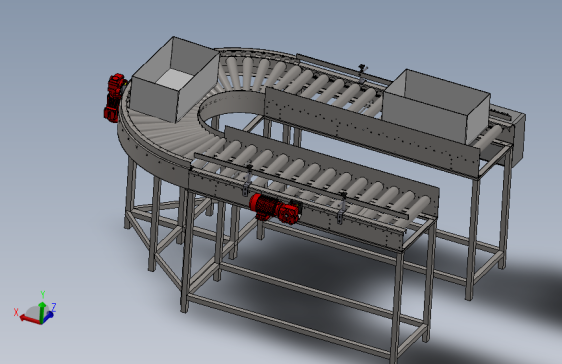Click the green Y axis arrow of the triad
Image resolution: width=562 pixels, height=364 pixels.
tap(42, 311)
